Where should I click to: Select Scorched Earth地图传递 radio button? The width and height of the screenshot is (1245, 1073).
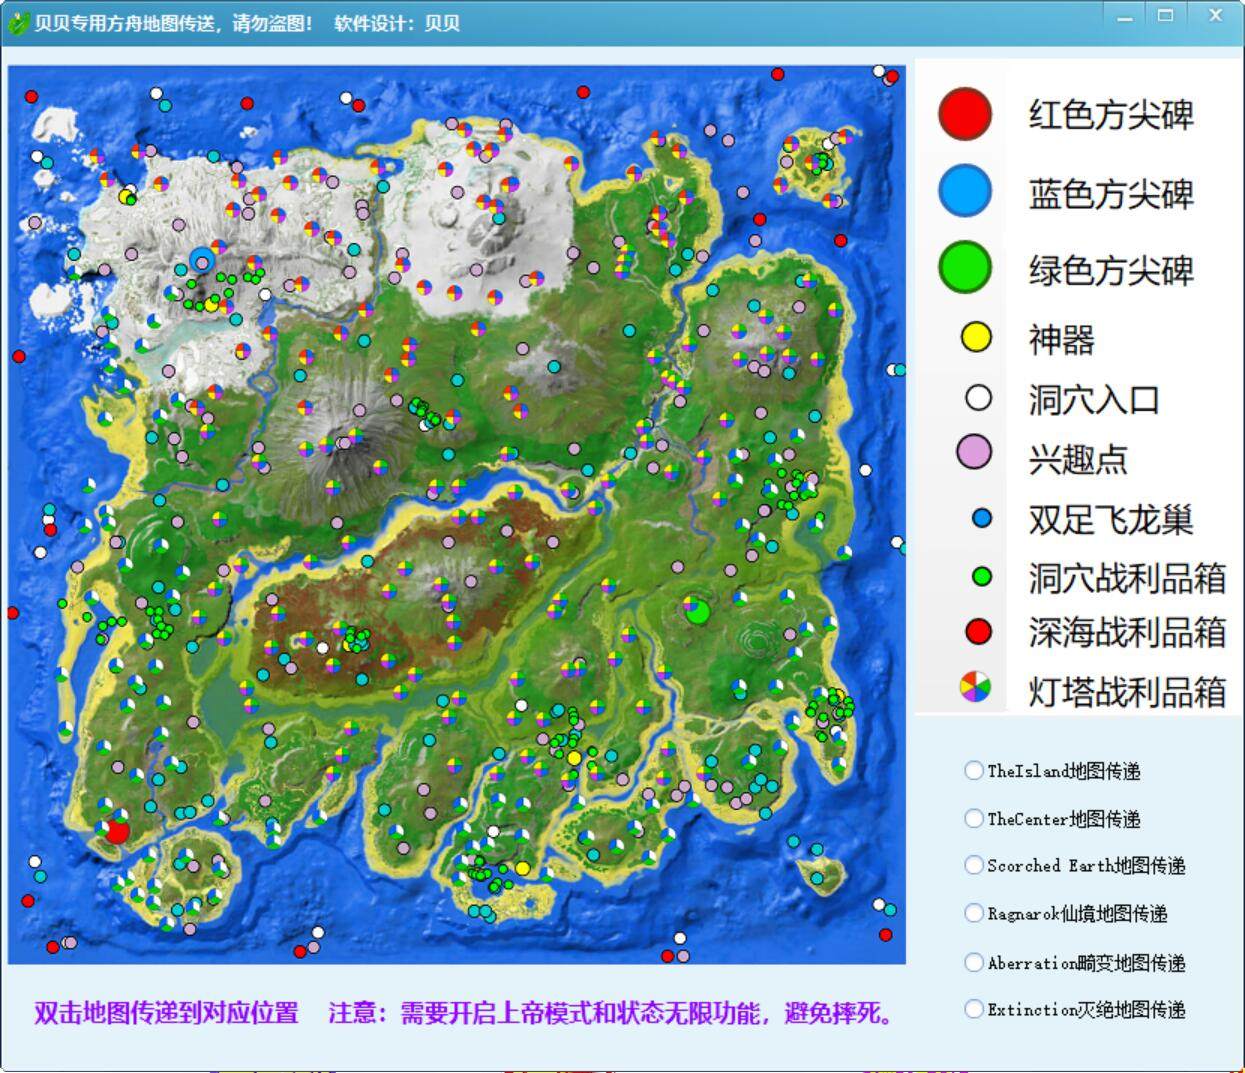coord(974,865)
